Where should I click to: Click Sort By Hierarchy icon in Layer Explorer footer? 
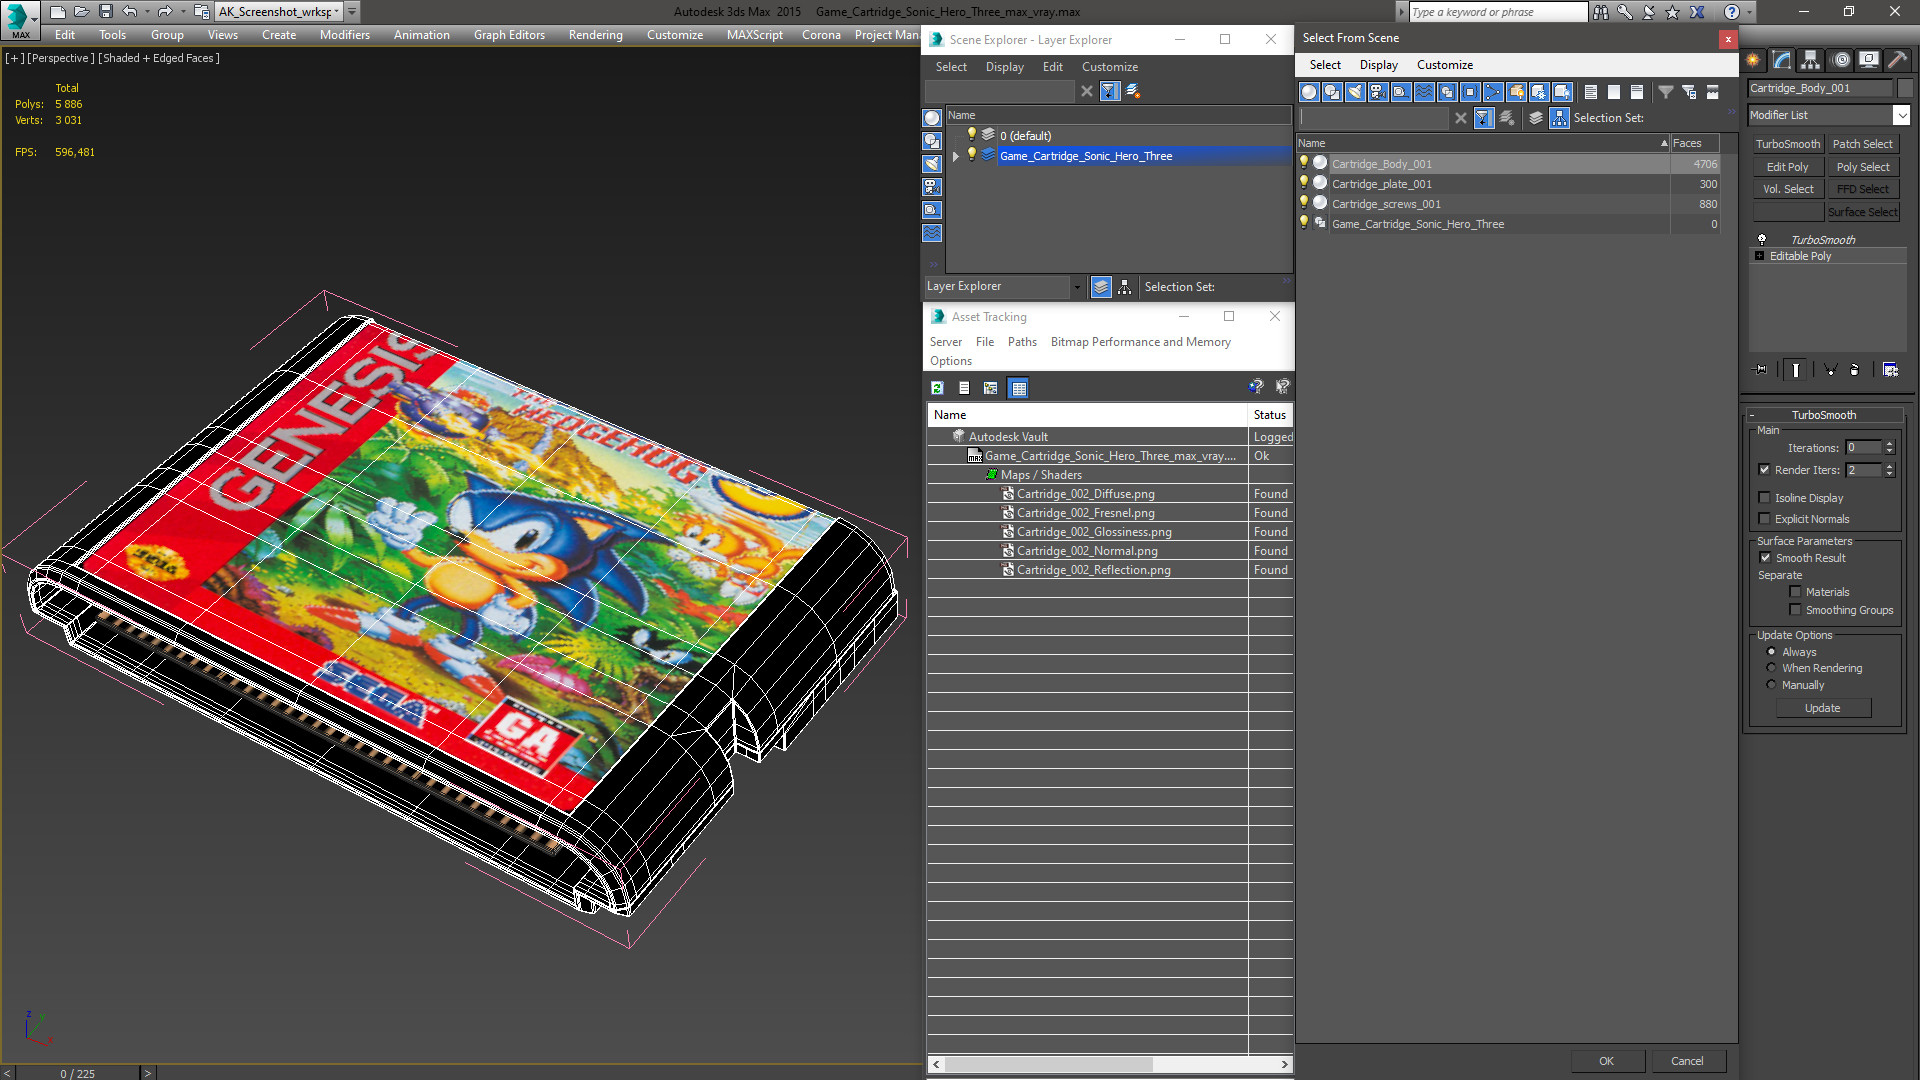(x=1125, y=287)
